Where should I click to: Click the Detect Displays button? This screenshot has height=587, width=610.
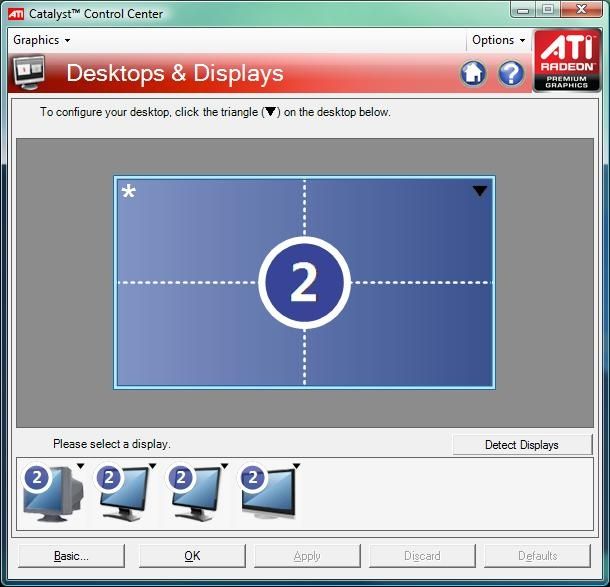[522, 445]
